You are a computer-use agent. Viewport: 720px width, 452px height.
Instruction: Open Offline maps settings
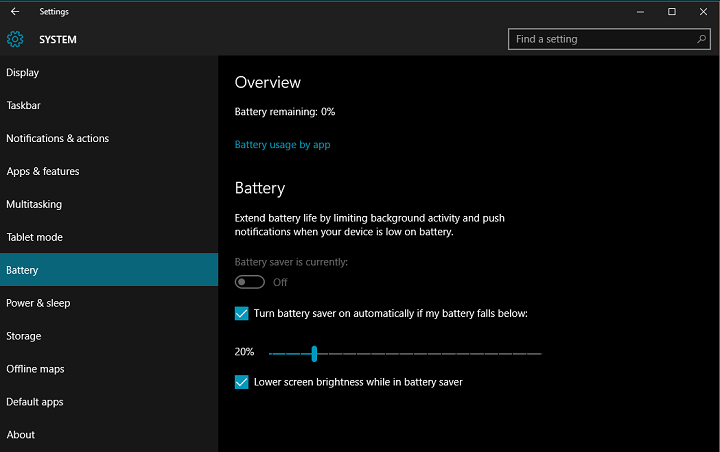[x=109, y=369]
